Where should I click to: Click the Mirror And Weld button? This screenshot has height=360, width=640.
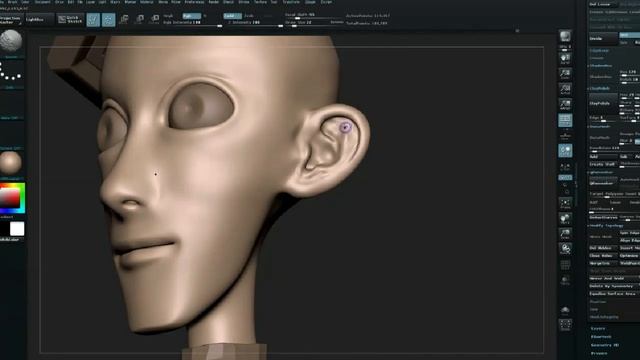click(x=614, y=278)
